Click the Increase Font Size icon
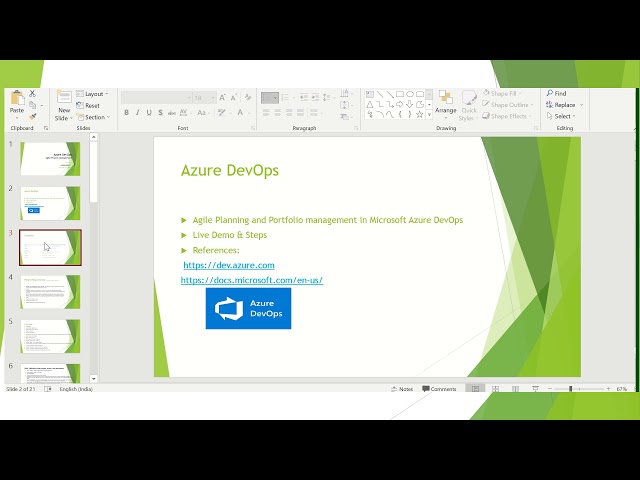The height and width of the screenshot is (480, 640). [x=222, y=98]
